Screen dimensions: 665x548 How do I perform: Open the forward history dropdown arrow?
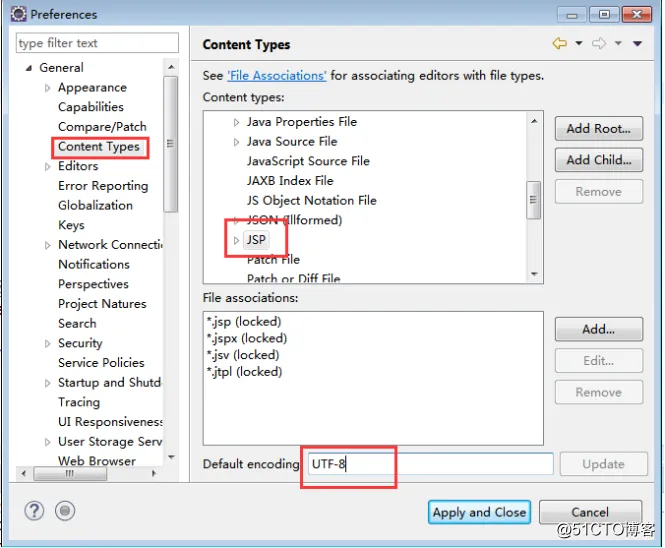click(x=618, y=43)
